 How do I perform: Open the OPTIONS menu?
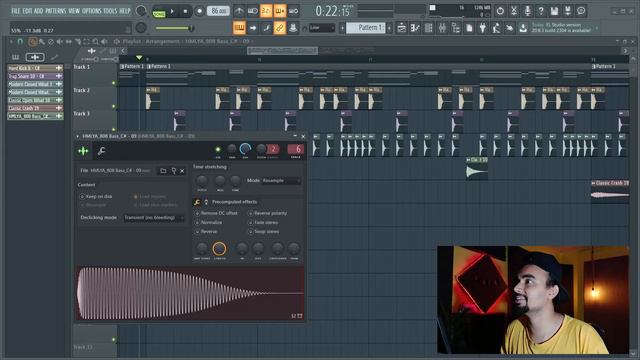pos(92,11)
